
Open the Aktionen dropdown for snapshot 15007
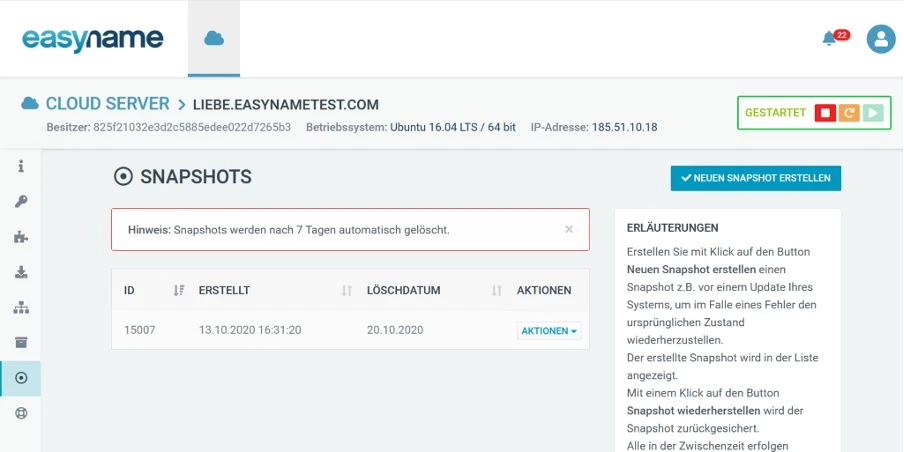549,331
